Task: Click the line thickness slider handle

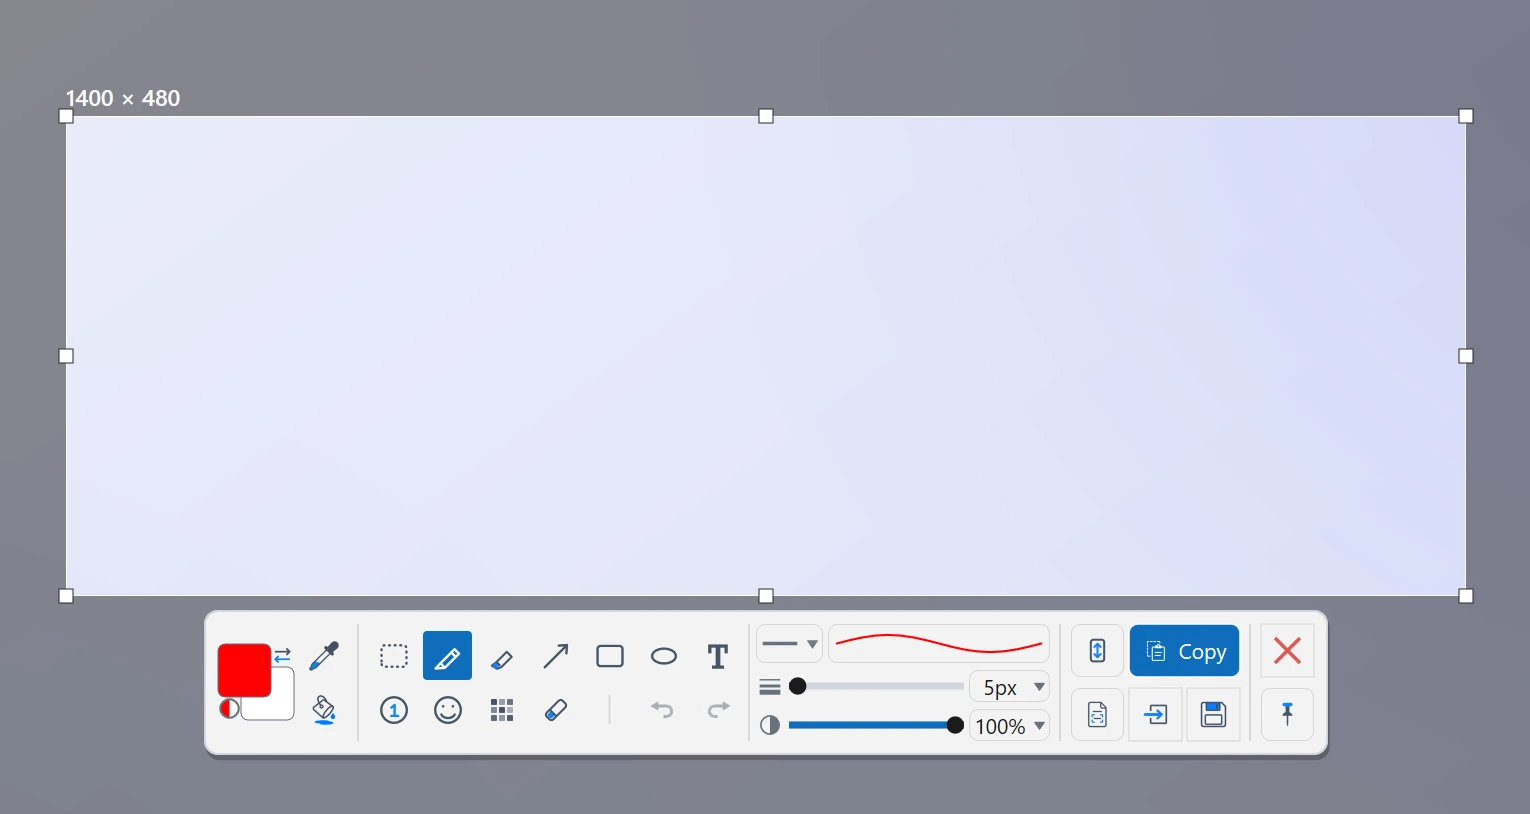Action: tap(798, 686)
